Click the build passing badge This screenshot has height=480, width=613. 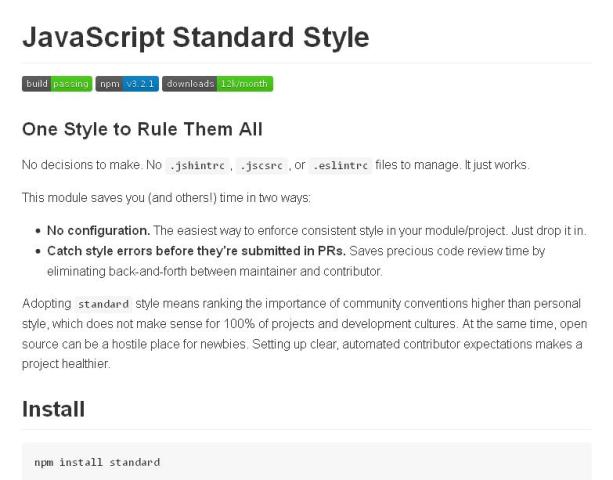tap(56, 84)
